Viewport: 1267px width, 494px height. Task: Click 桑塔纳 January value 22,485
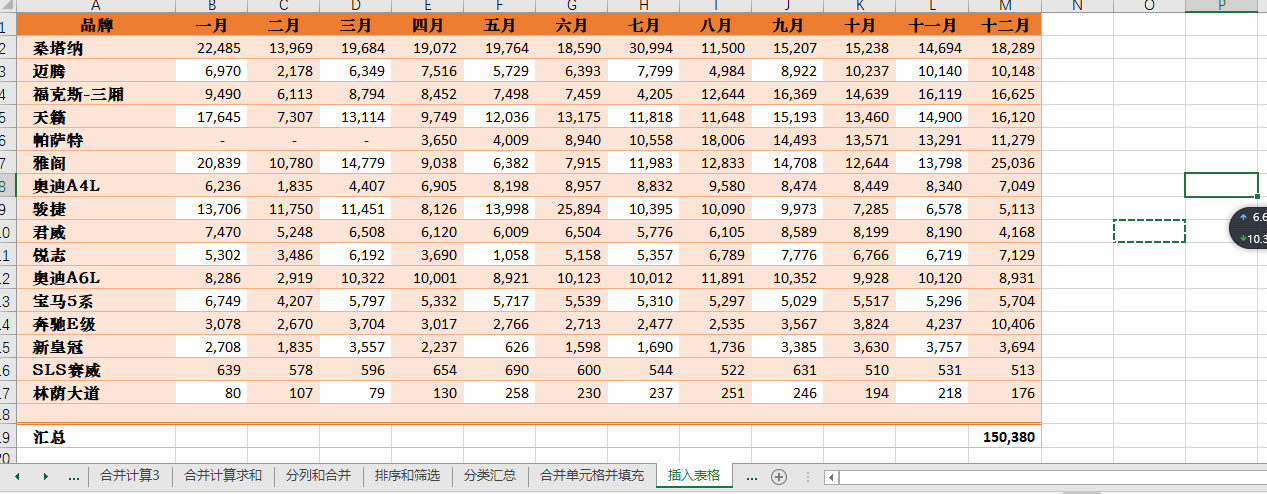click(212, 48)
